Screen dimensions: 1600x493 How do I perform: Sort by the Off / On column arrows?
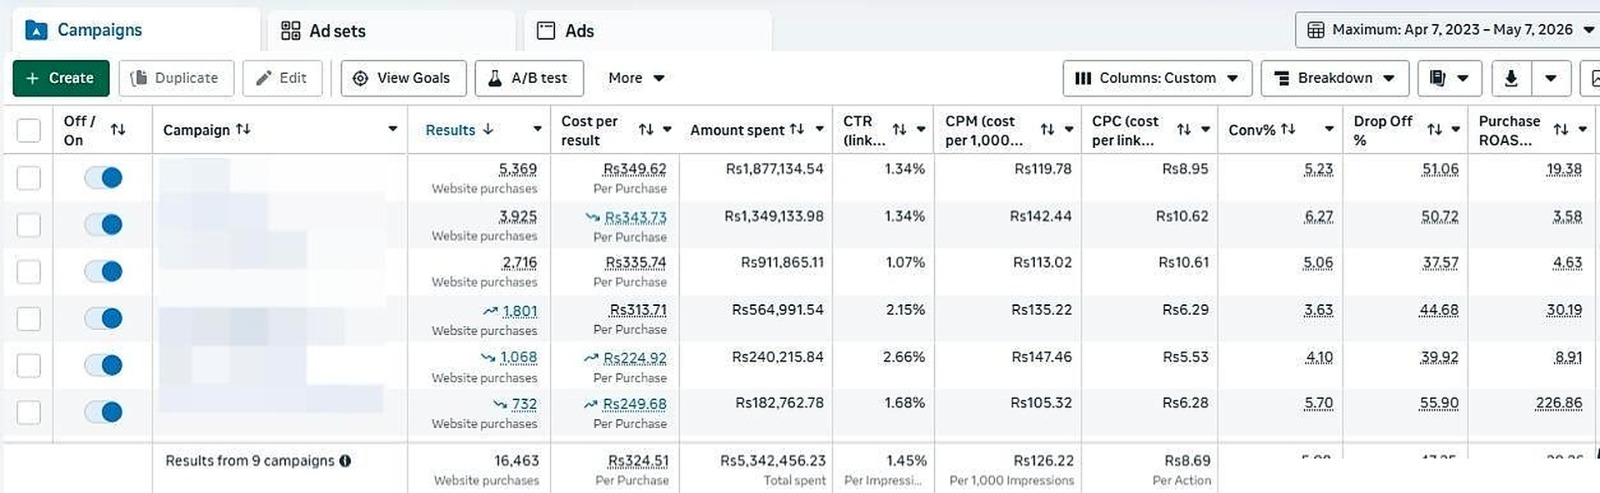[118, 130]
